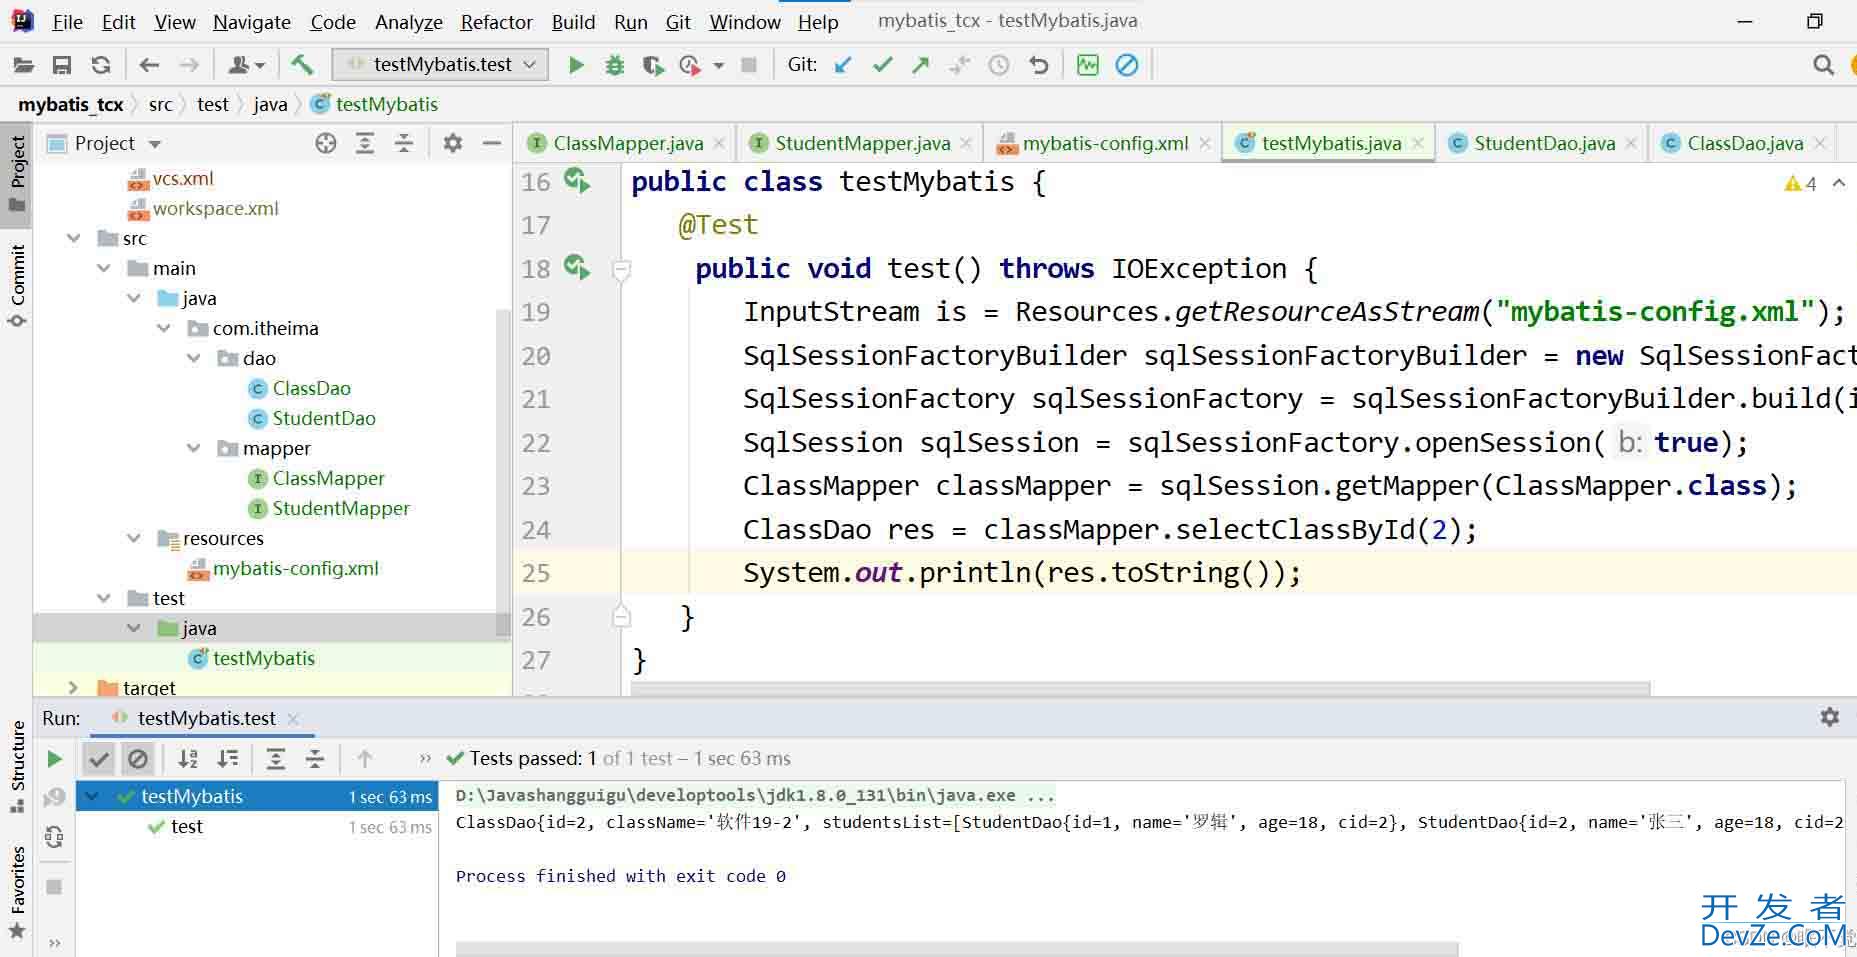Viewport: 1857px width, 957px height.
Task: Git commit green checkmark icon
Action: coord(882,65)
